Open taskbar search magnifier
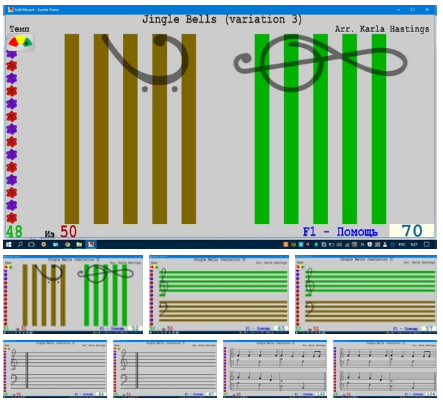 pos(20,244)
